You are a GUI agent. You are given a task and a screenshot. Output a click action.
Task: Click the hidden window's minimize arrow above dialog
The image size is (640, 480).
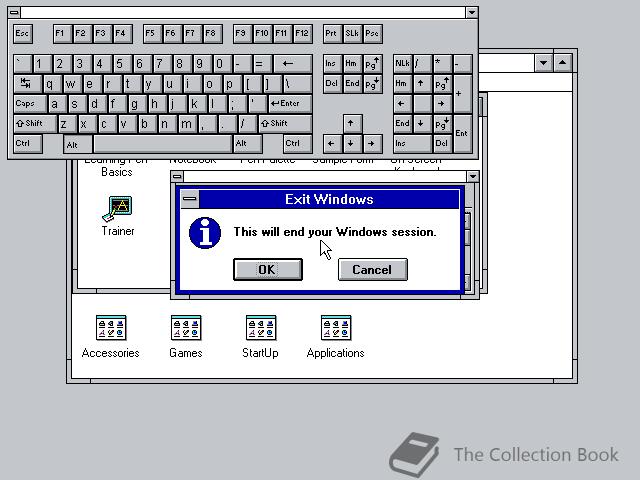coord(473,177)
